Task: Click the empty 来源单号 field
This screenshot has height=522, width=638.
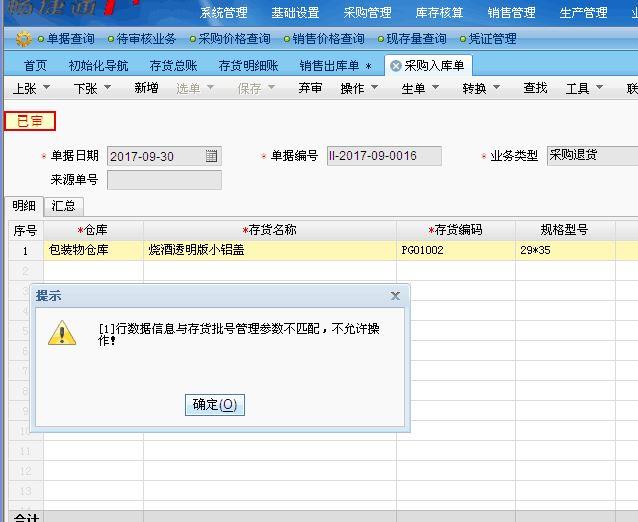Action: click(x=164, y=180)
